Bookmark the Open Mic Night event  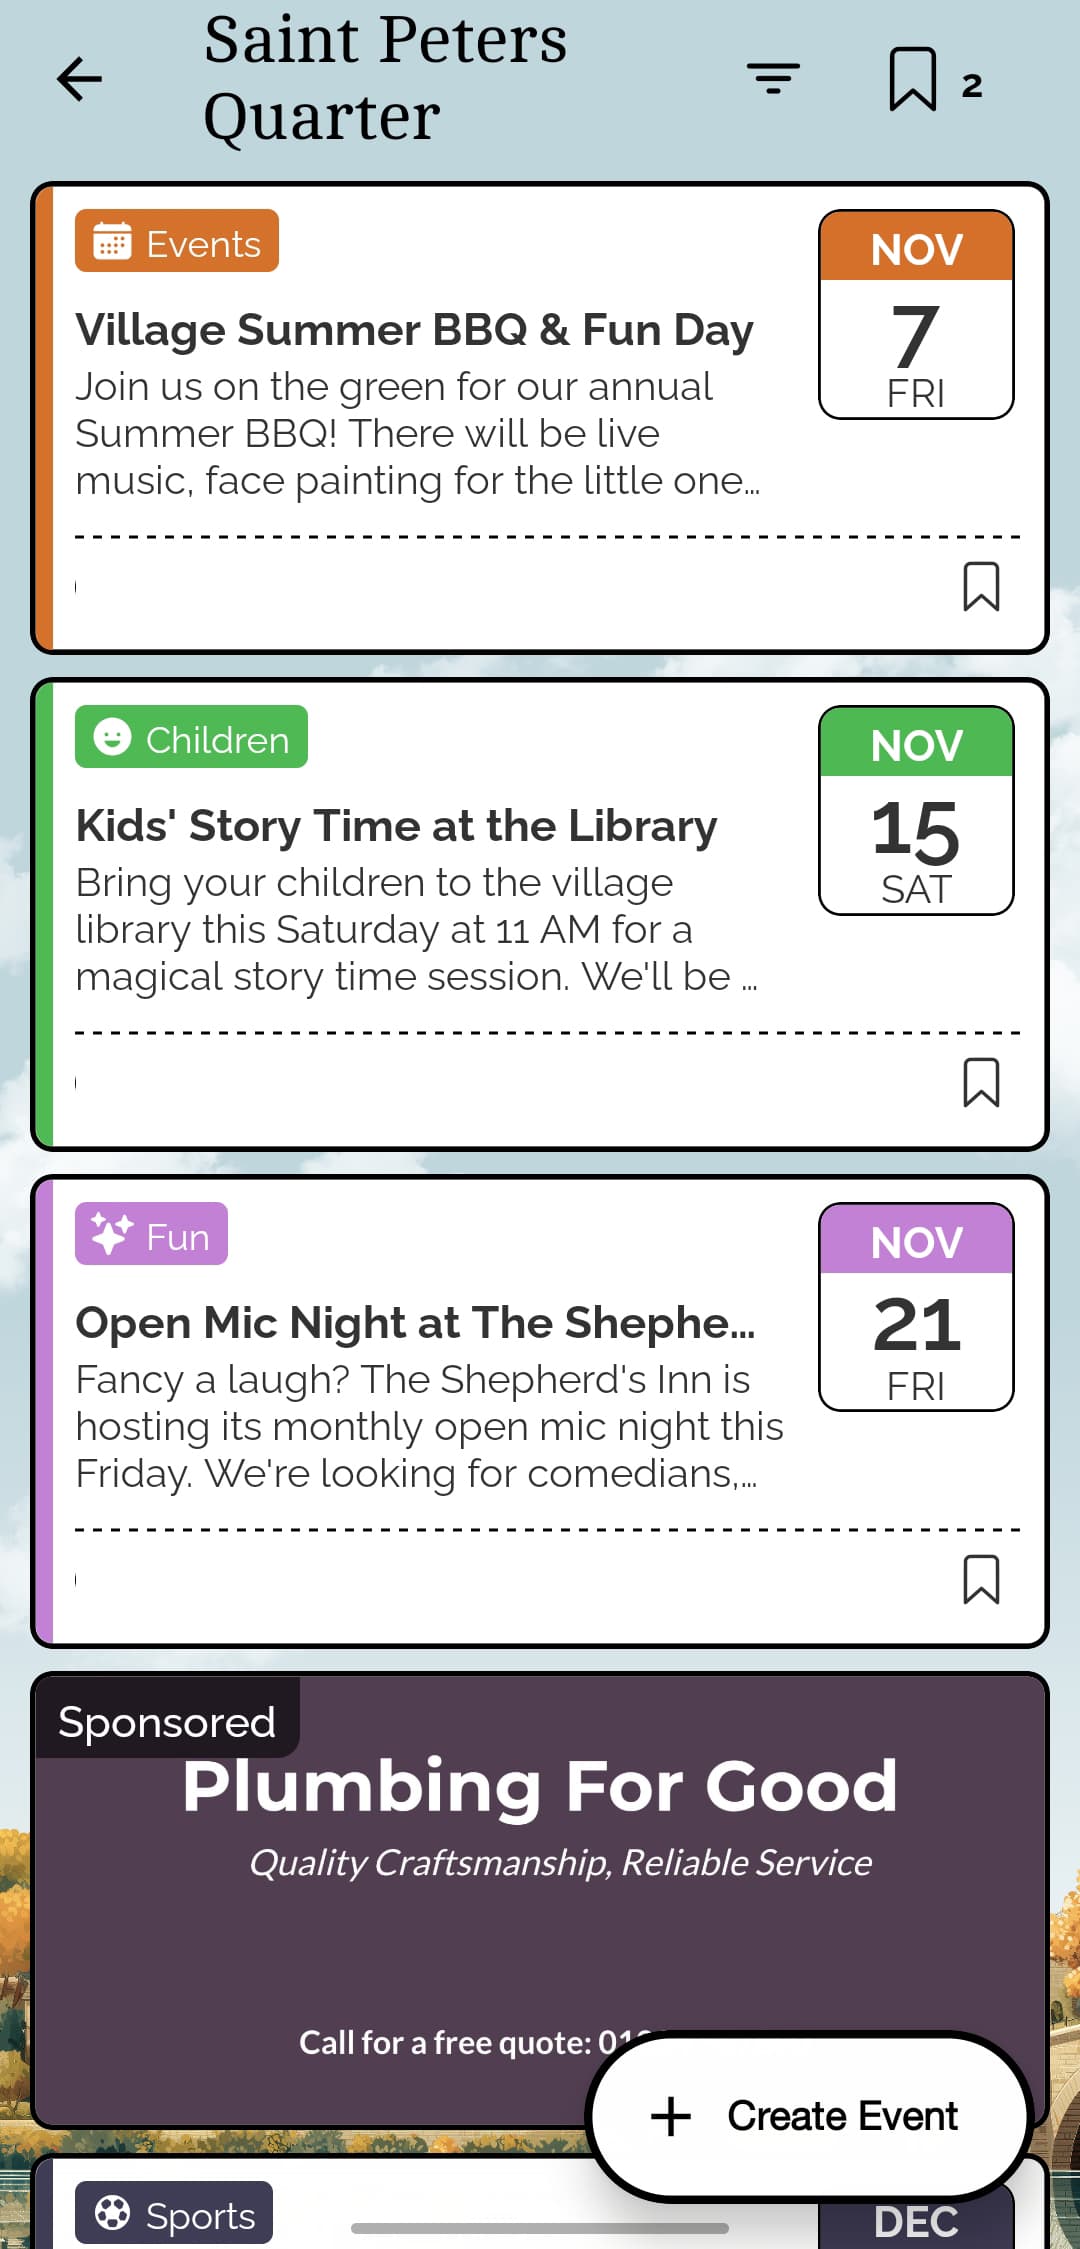[981, 1580]
